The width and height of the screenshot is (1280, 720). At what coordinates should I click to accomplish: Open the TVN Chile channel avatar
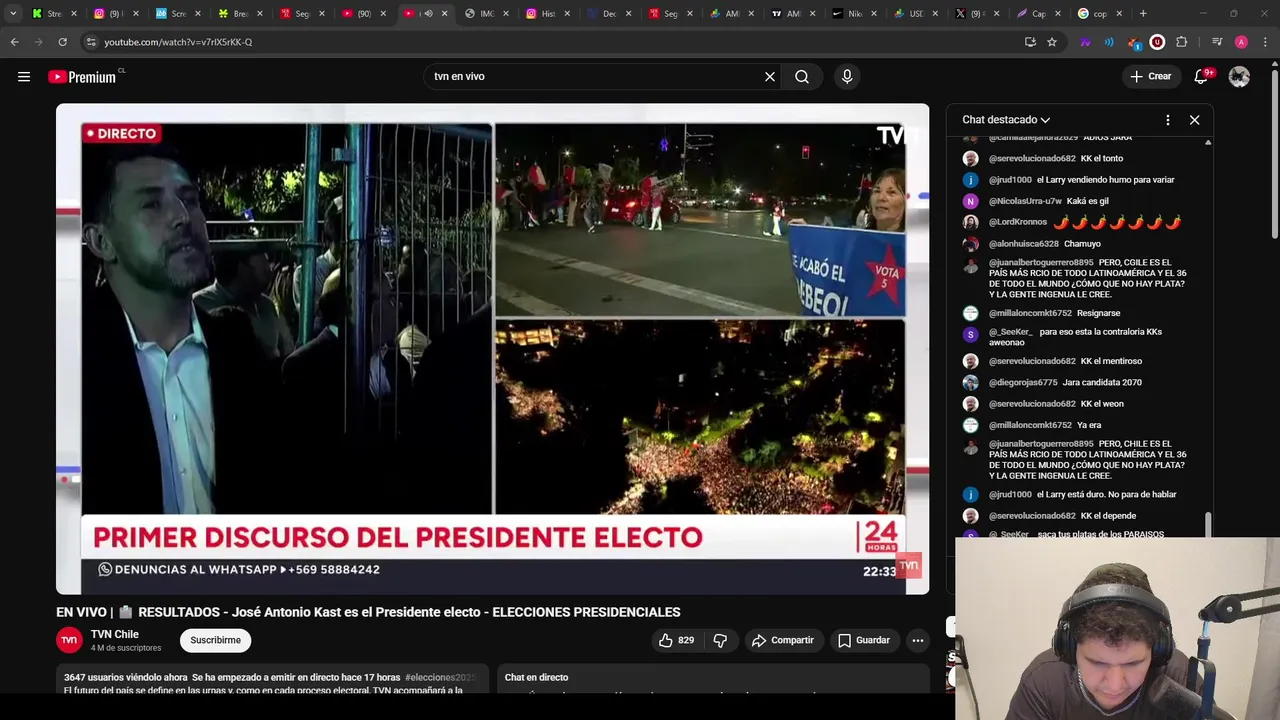click(x=69, y=640)
